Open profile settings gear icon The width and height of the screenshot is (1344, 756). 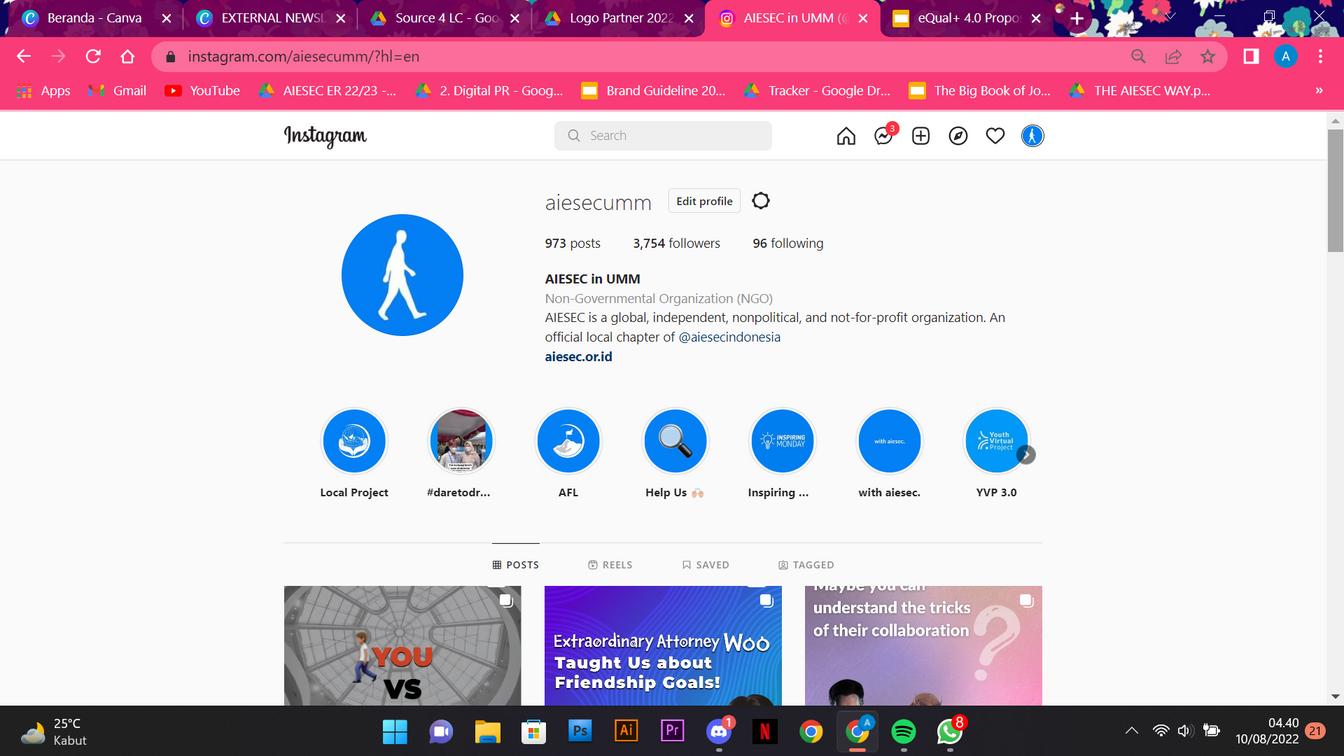[761, 201]
